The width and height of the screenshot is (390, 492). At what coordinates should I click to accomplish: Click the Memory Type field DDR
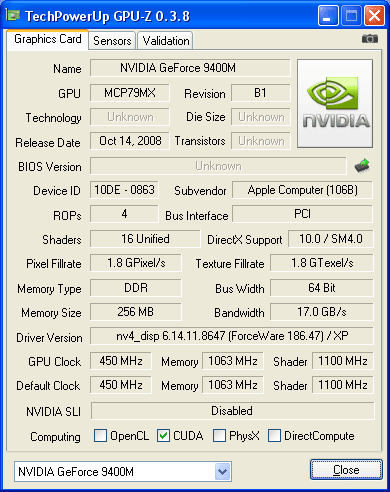136,288
